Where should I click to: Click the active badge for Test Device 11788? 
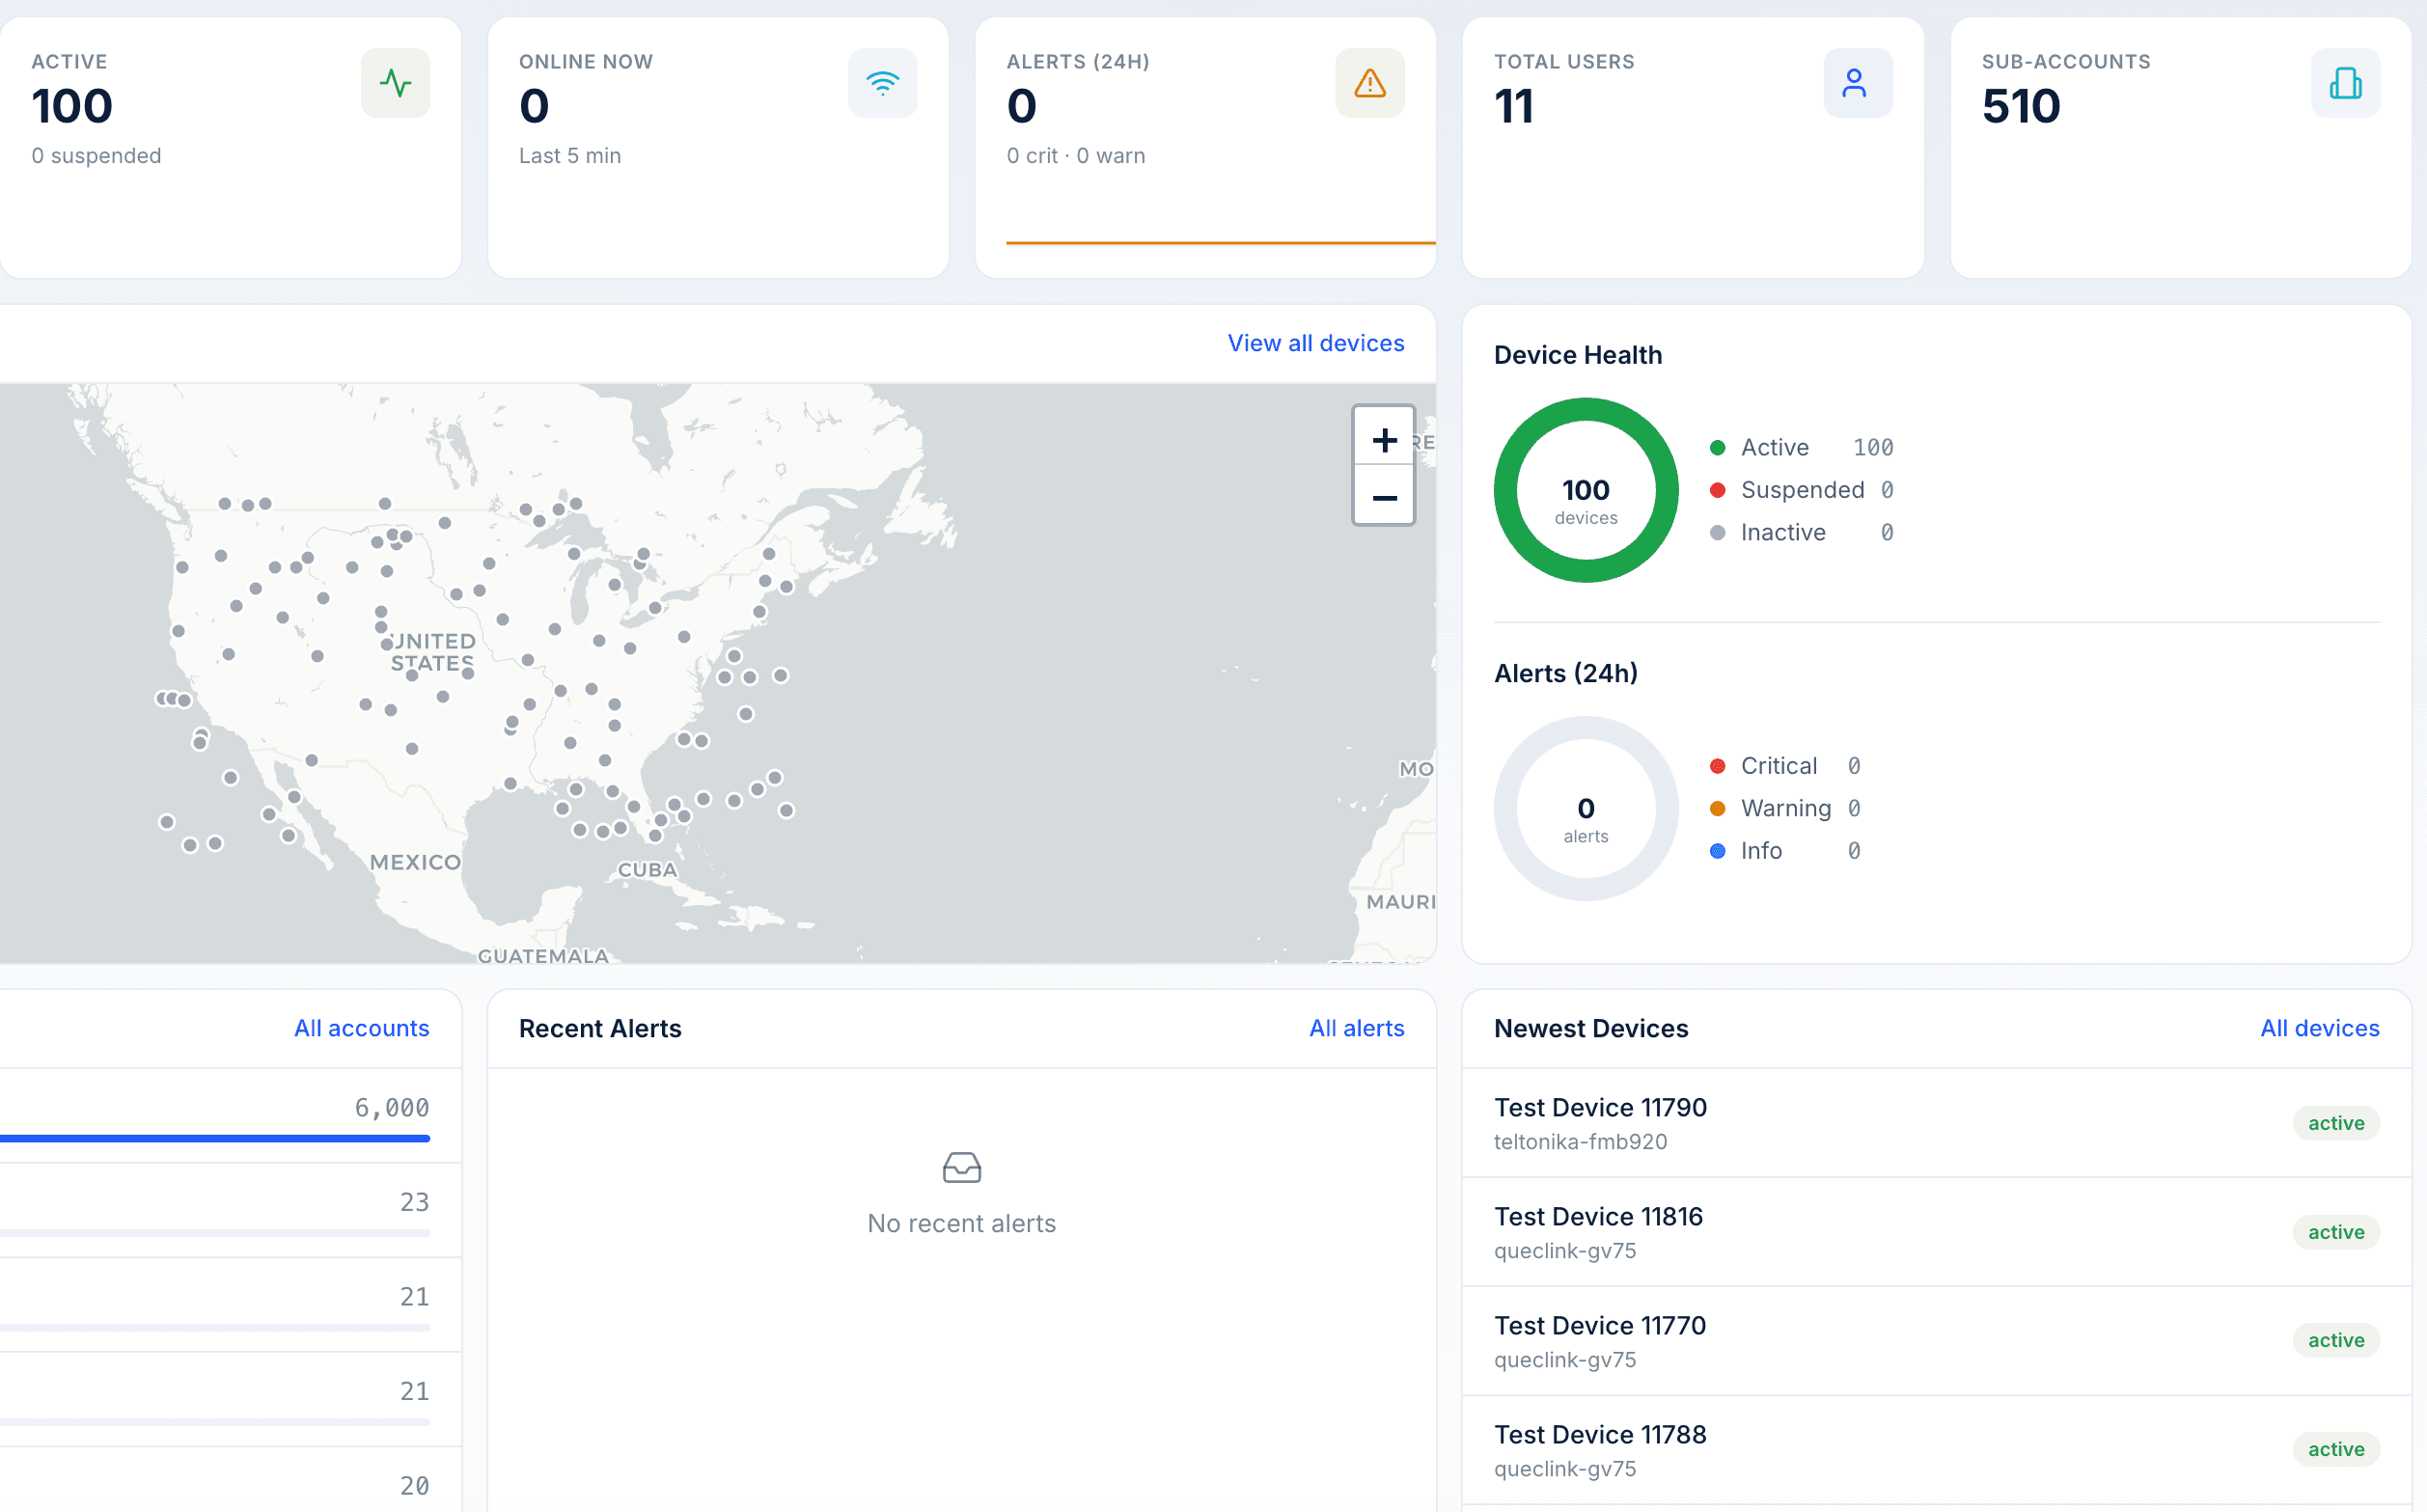[x=2335, y=1449]
